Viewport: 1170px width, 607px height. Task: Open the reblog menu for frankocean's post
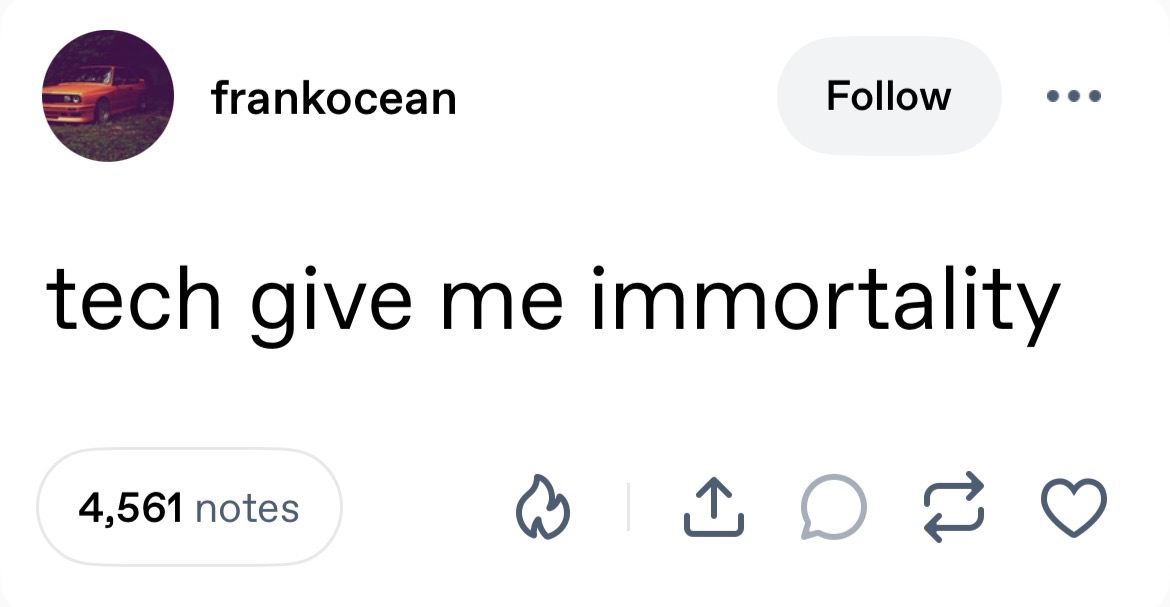(953, 507)
